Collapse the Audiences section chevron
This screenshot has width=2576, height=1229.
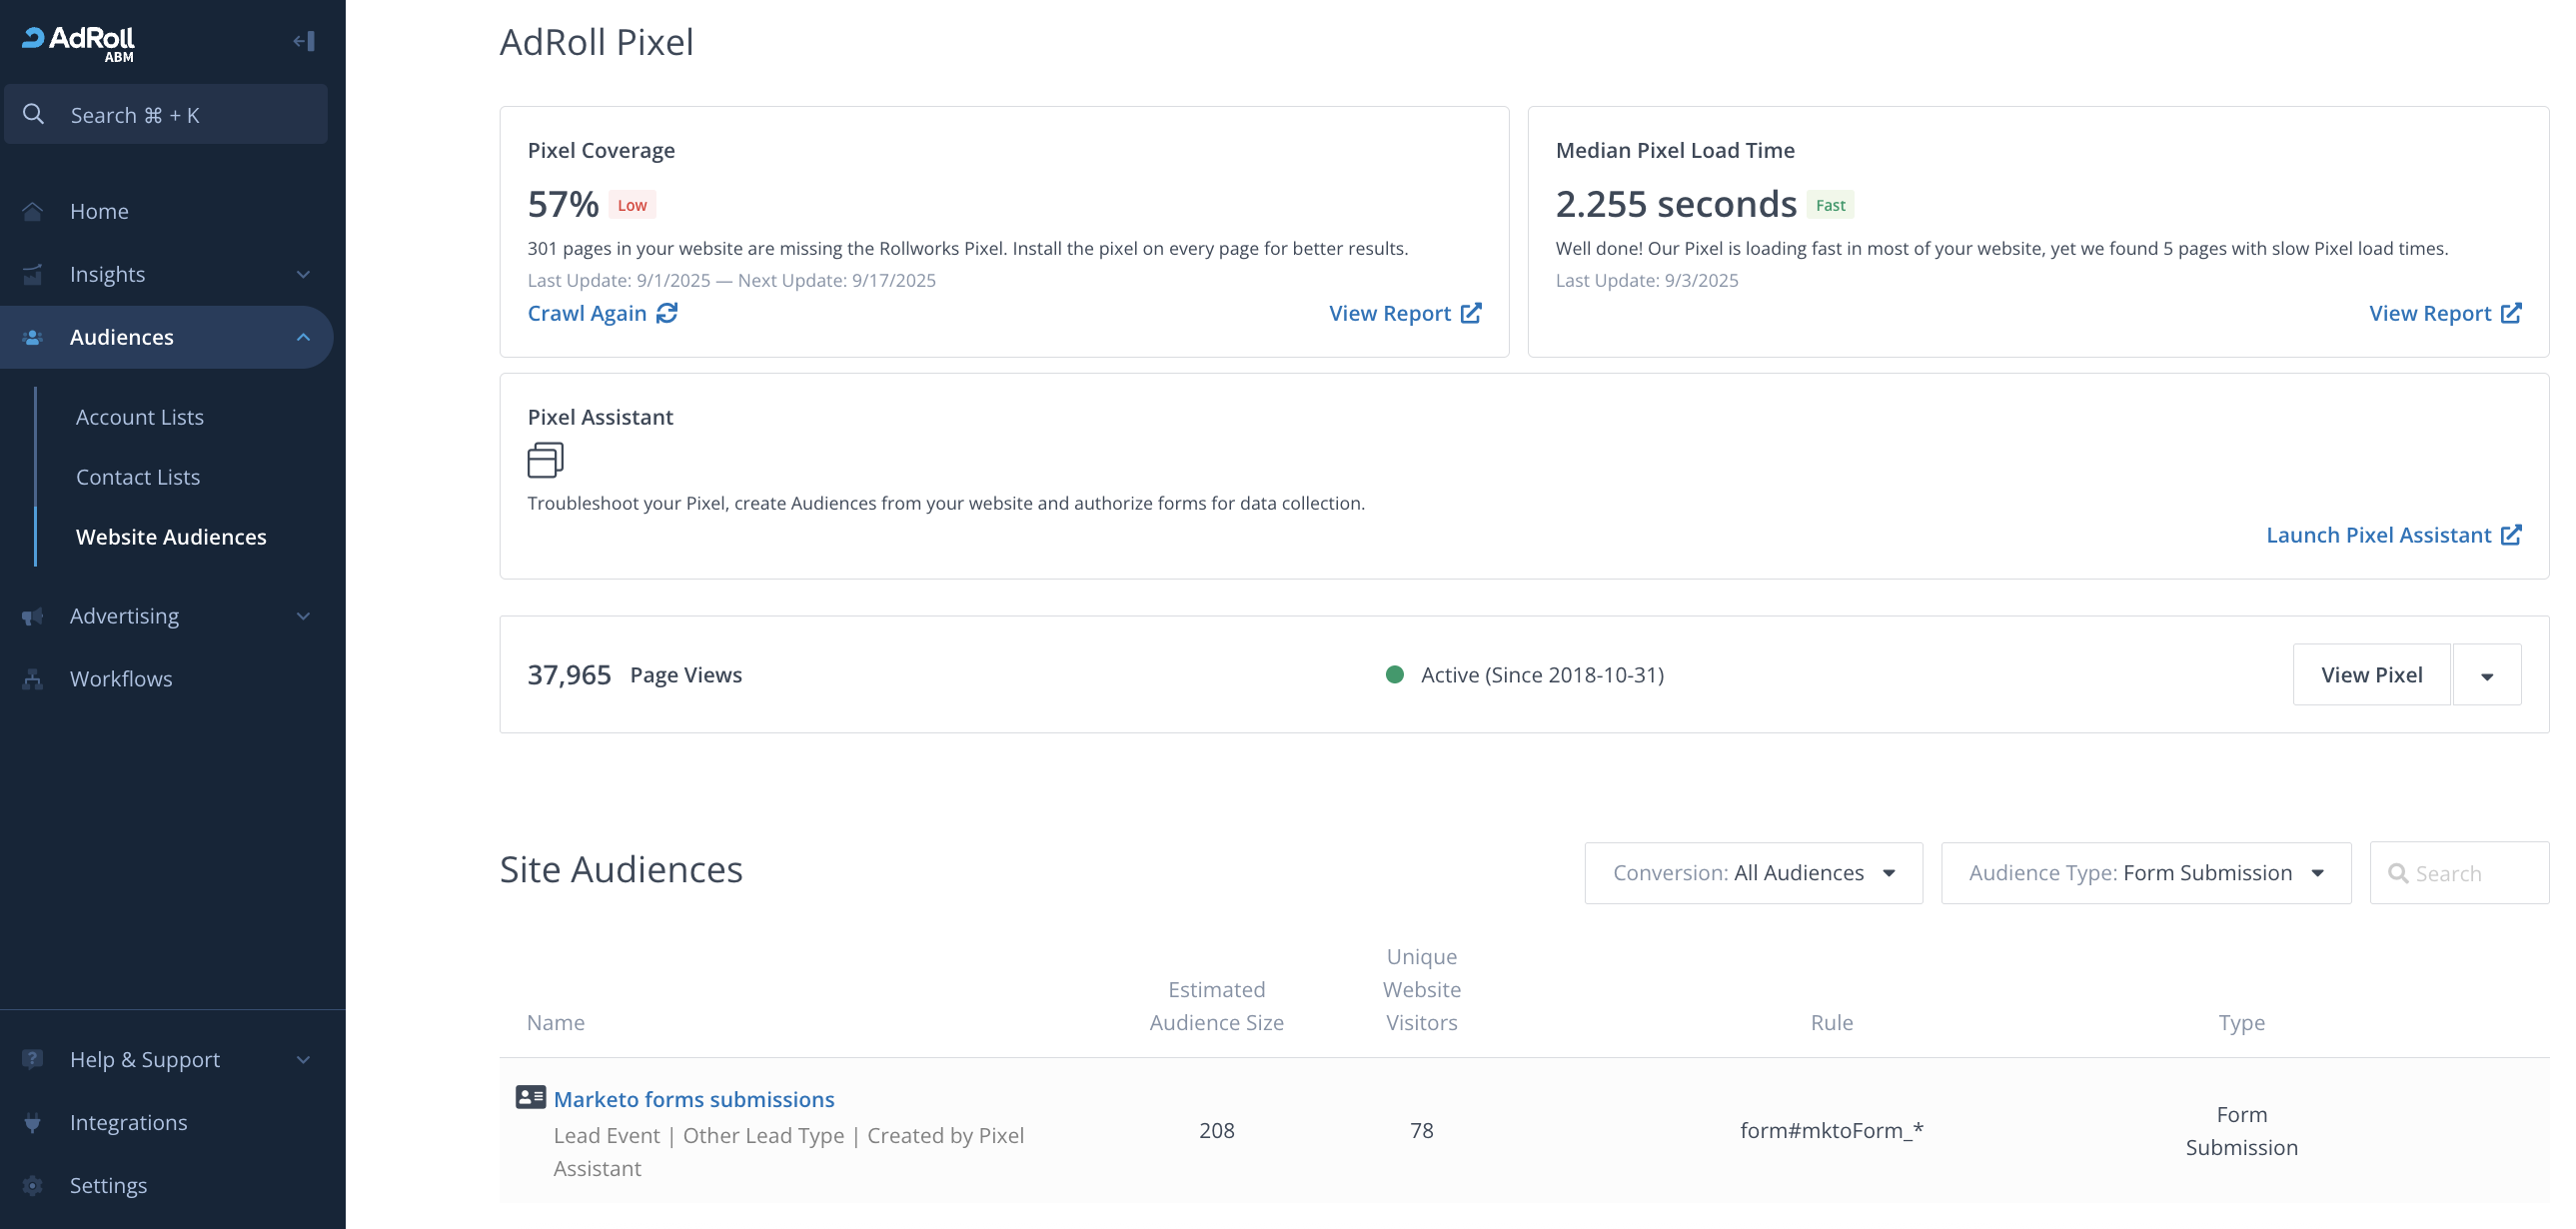303,337
